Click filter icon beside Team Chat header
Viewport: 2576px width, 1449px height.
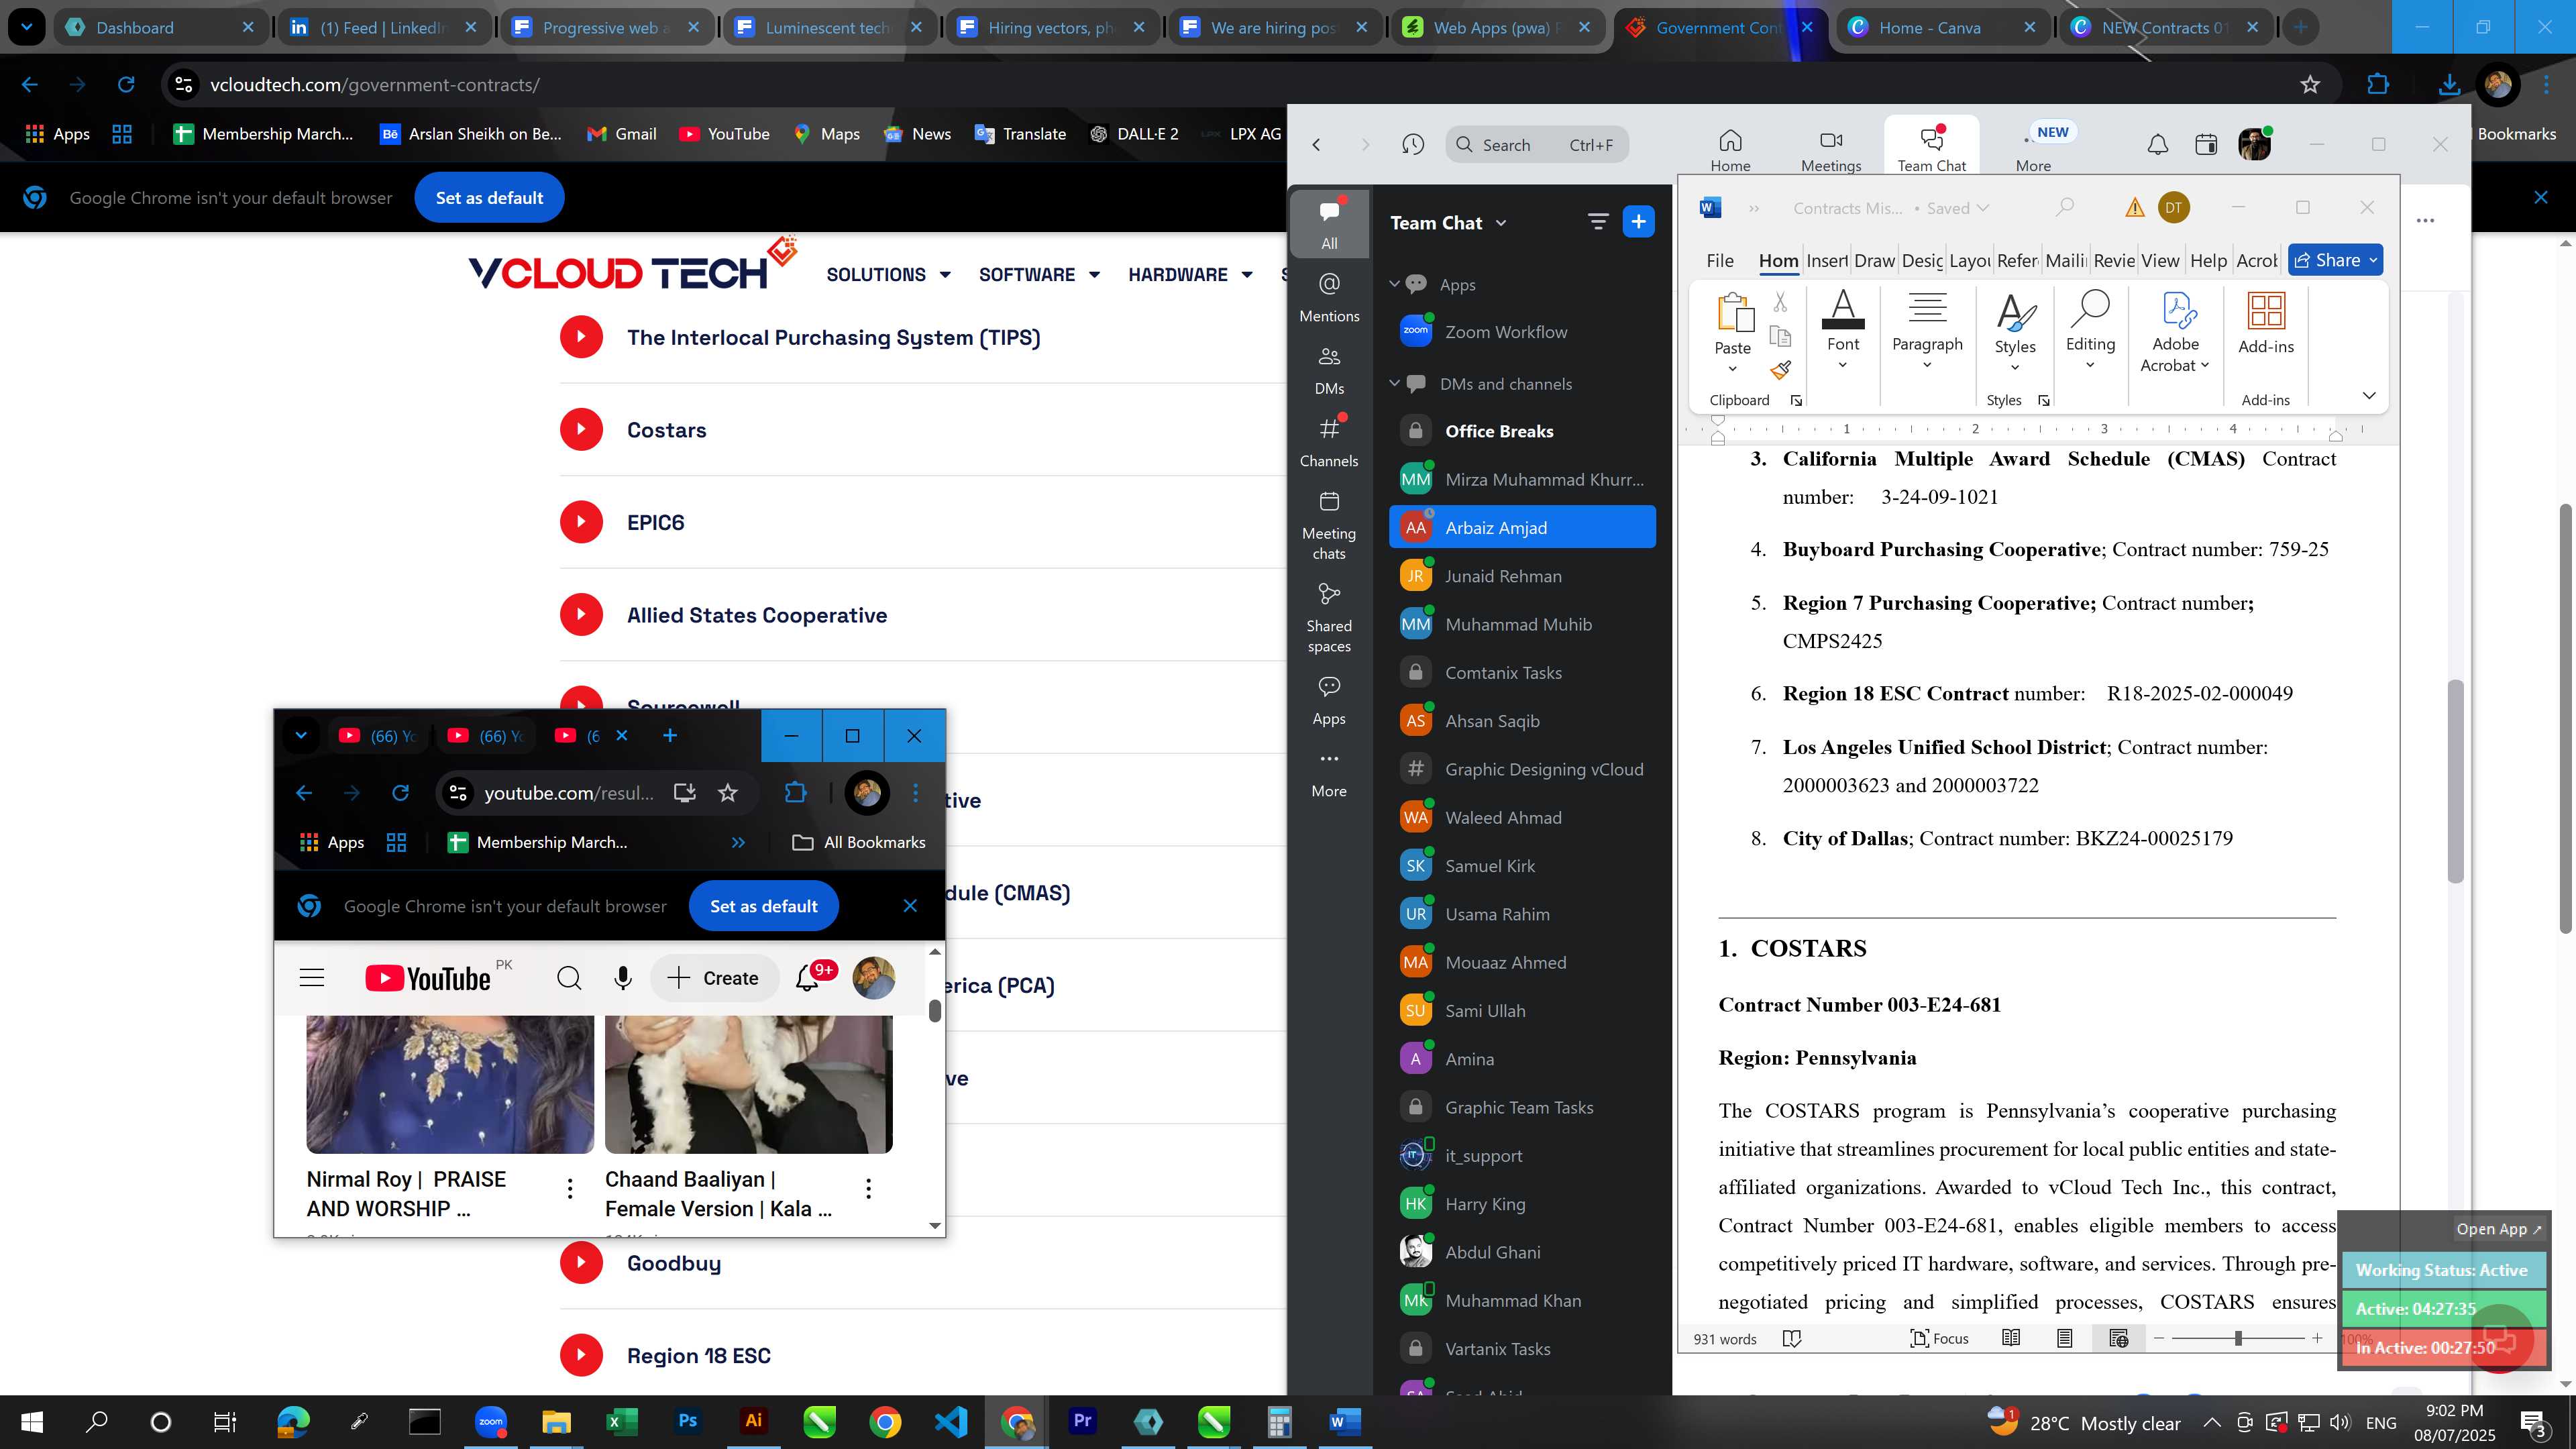coord(1597,222)
